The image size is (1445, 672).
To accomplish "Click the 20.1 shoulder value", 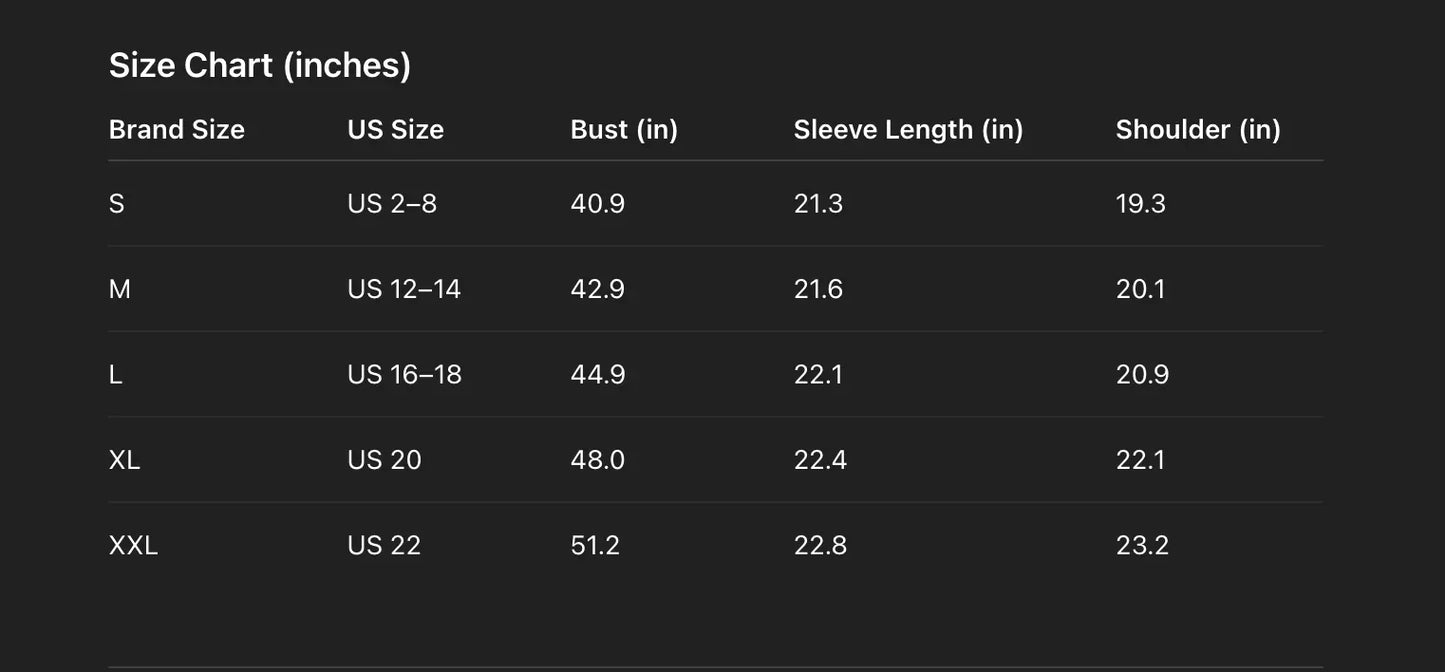I will [x=1140, y=289].
